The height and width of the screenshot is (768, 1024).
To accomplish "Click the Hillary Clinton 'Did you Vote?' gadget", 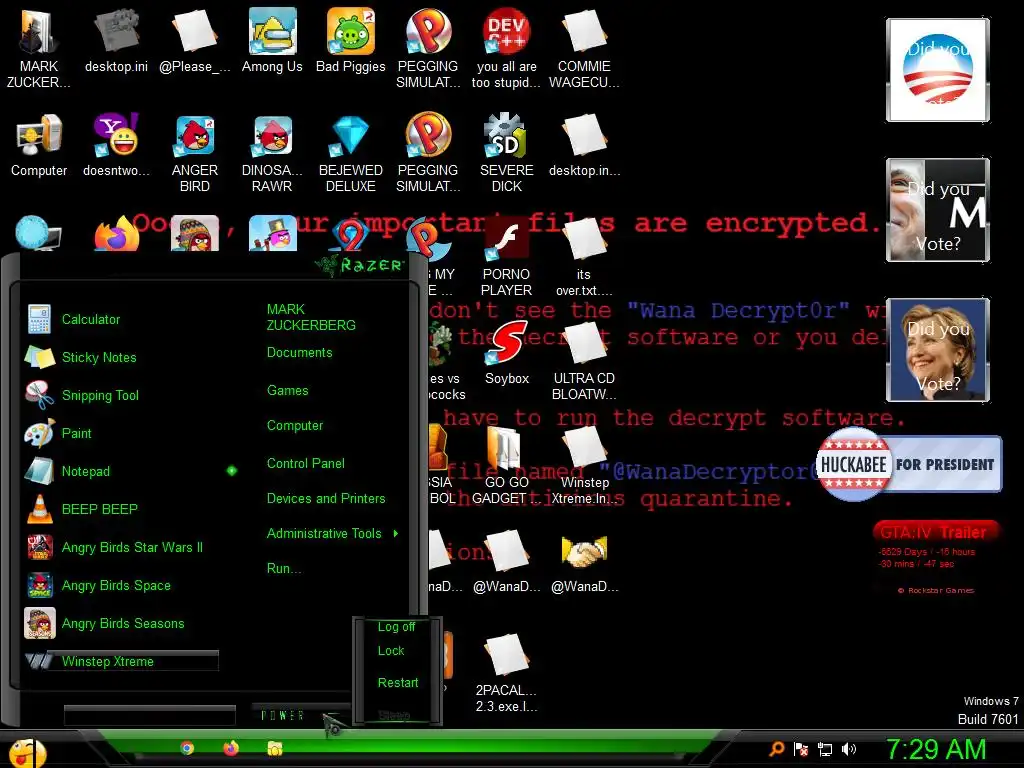I will click(x=938, y=350).
